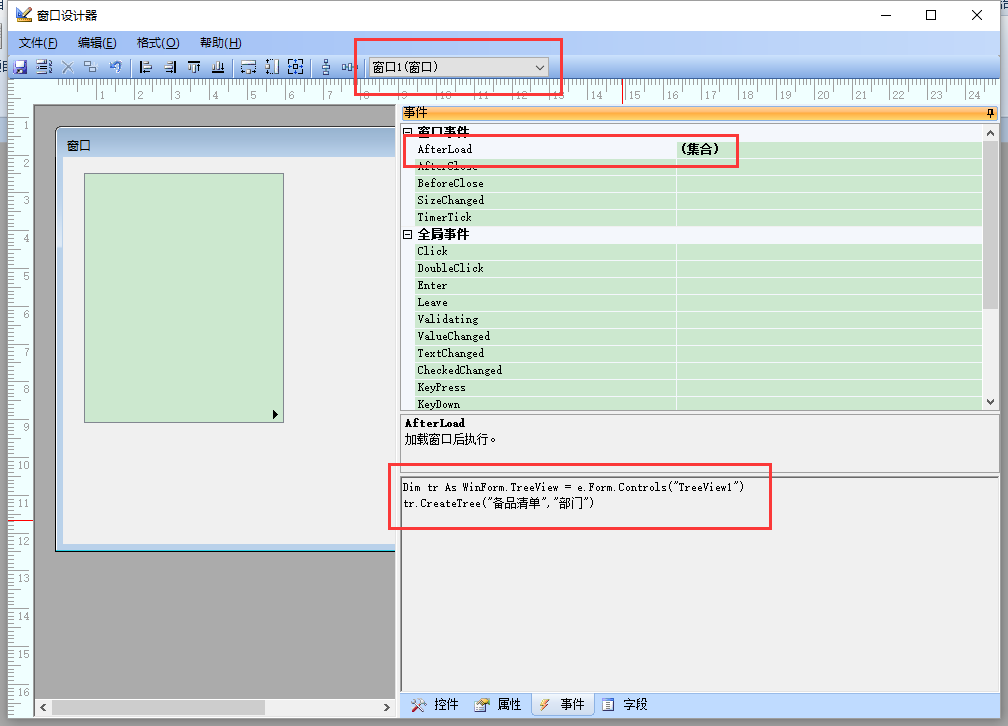Select the KeyDown global event row
Viewport: 1008px width, 726px height.
pyautogui.click(x=698, y=404)
